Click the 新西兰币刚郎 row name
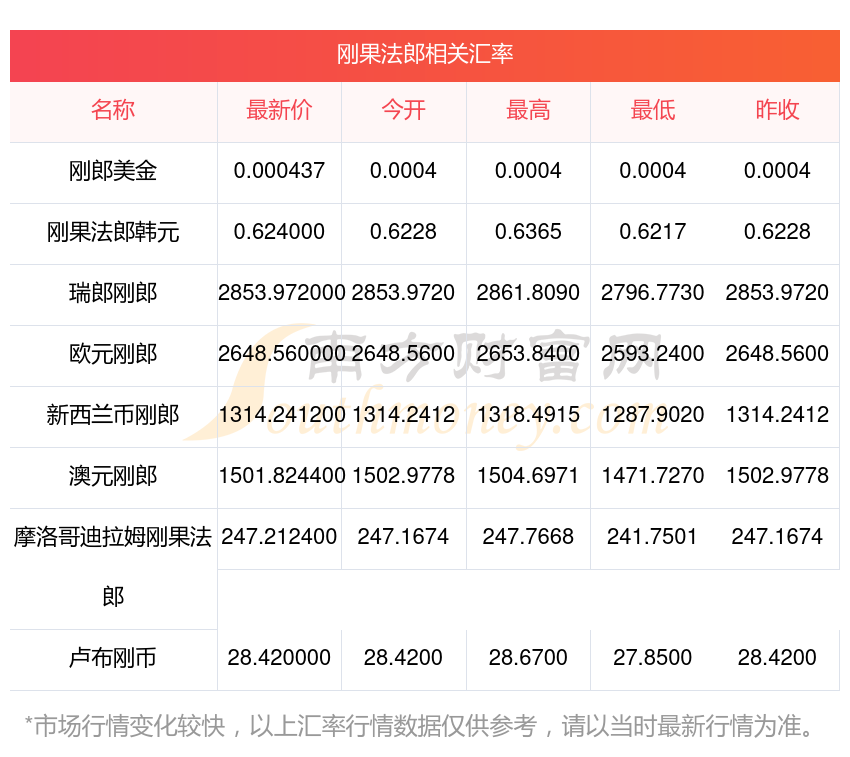Viewport: 850px width, 757px height. [113, 415]
